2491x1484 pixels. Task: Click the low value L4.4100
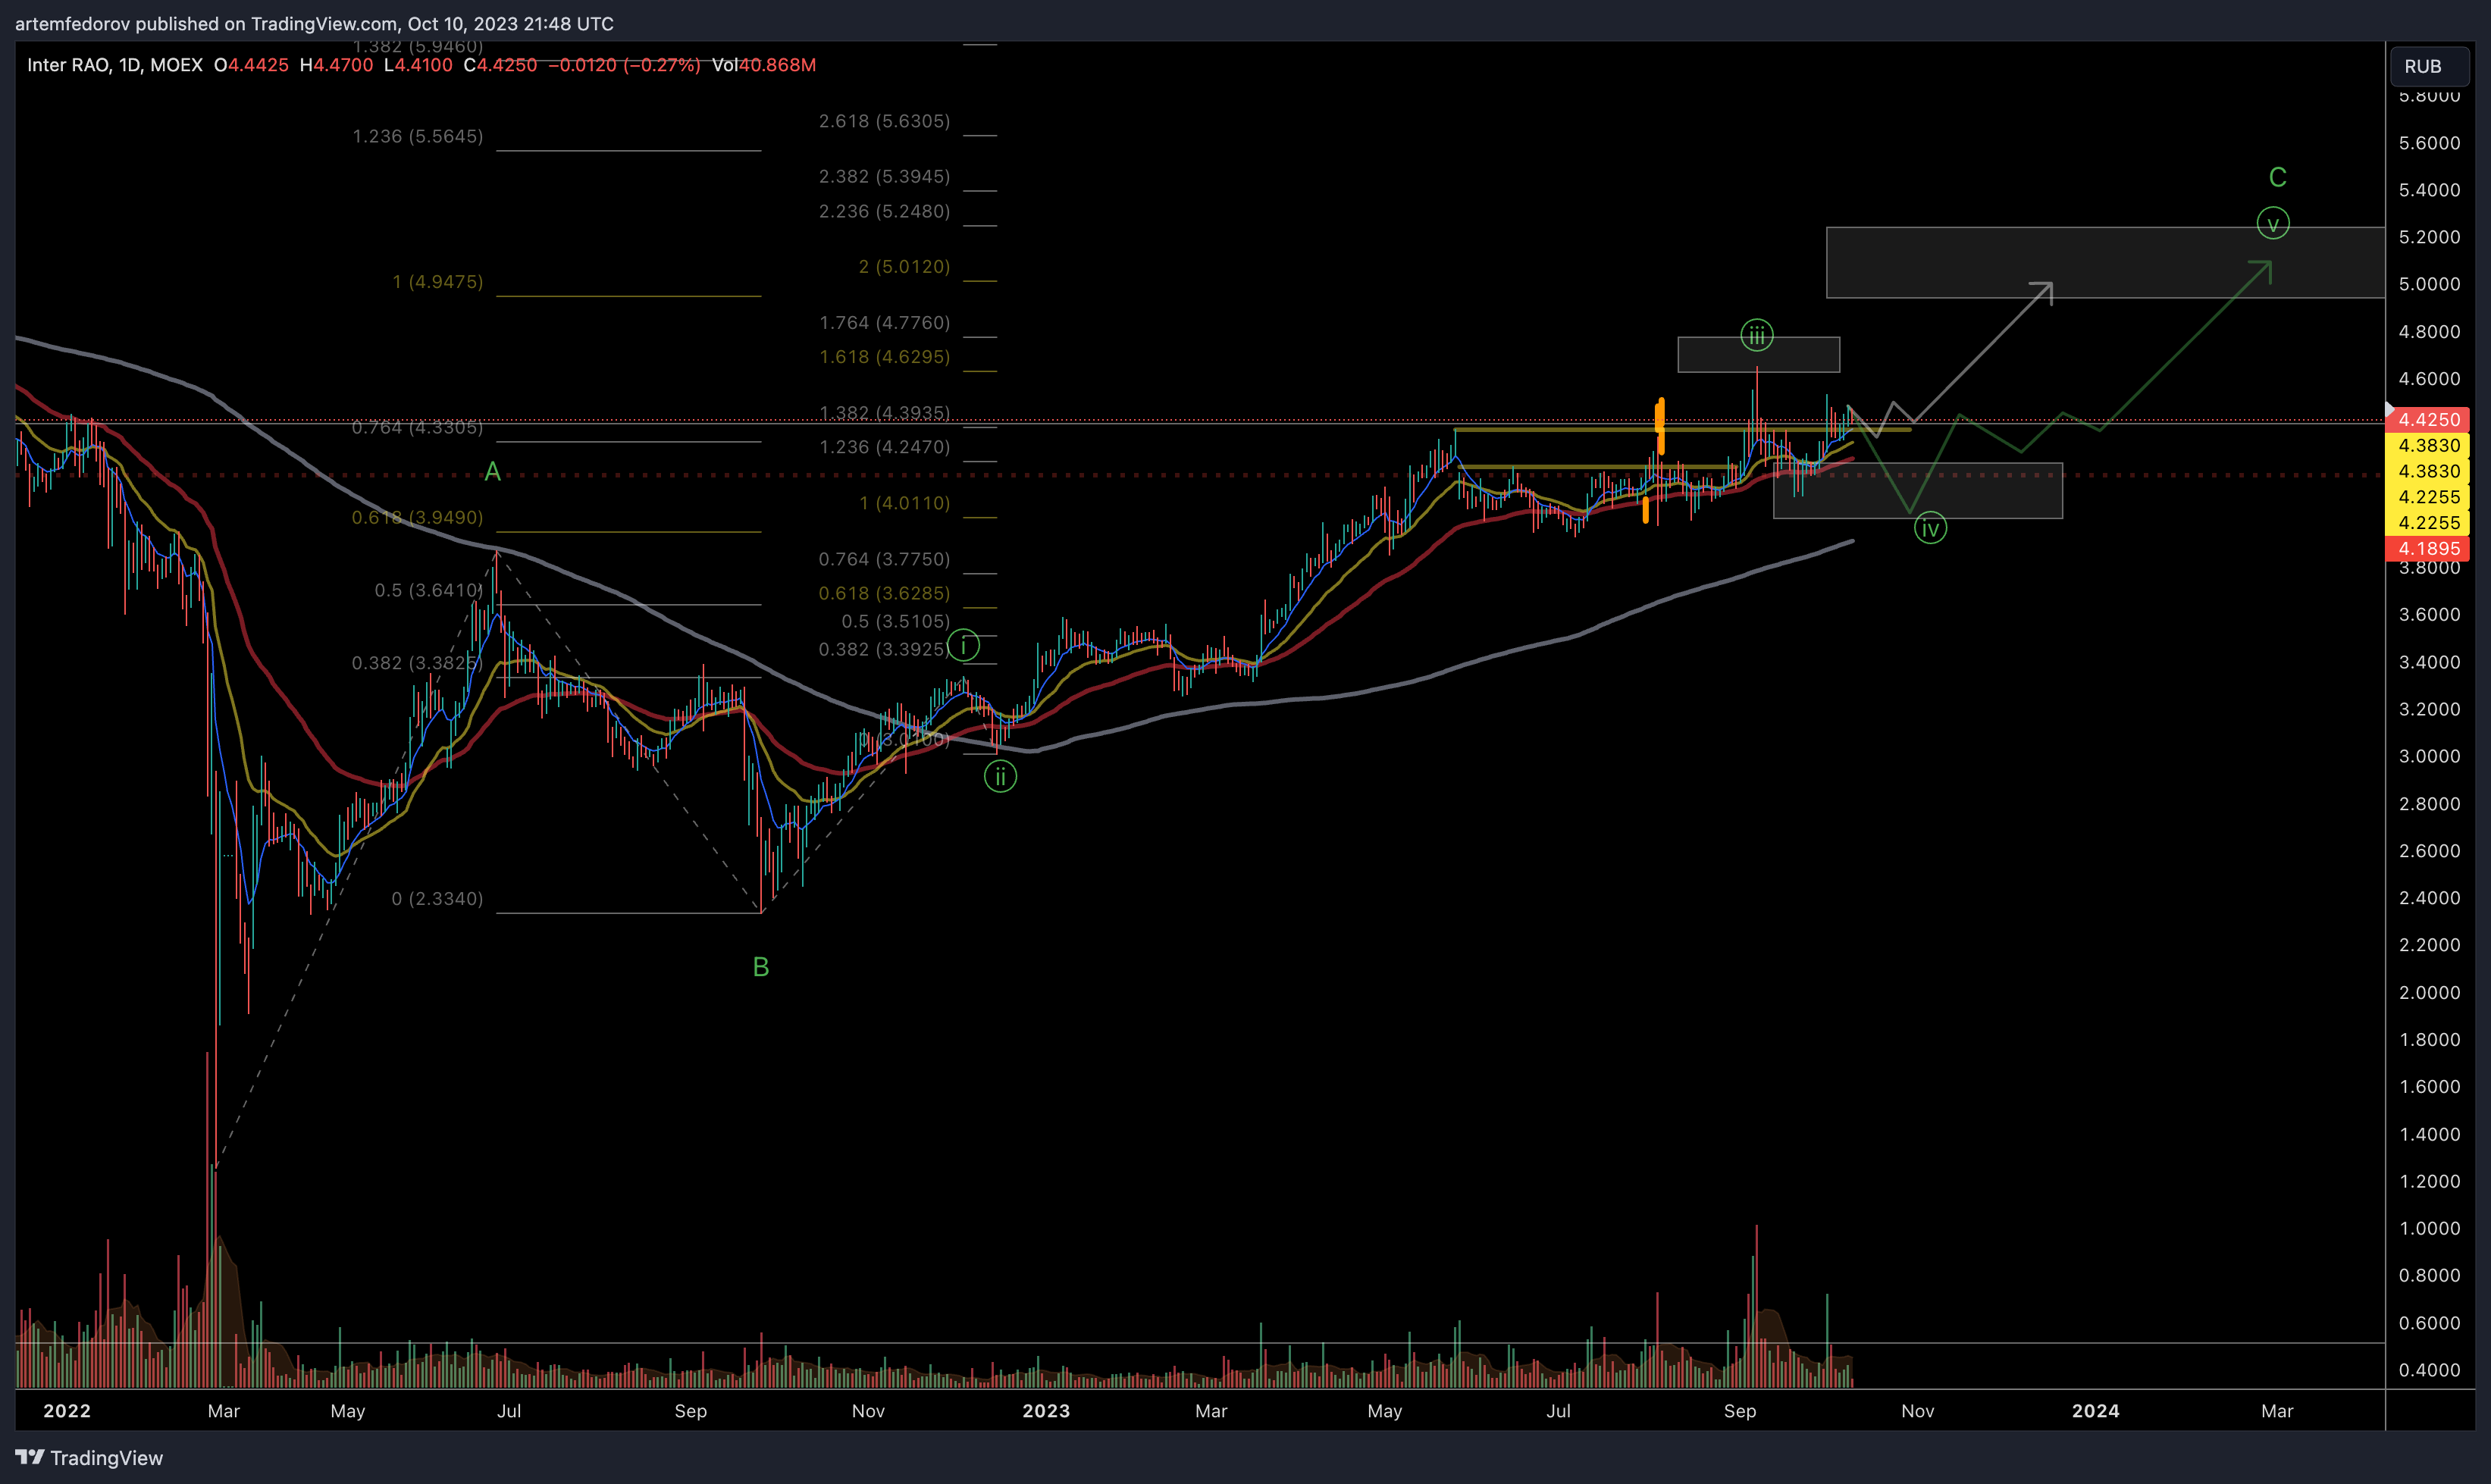pos(418,65)
